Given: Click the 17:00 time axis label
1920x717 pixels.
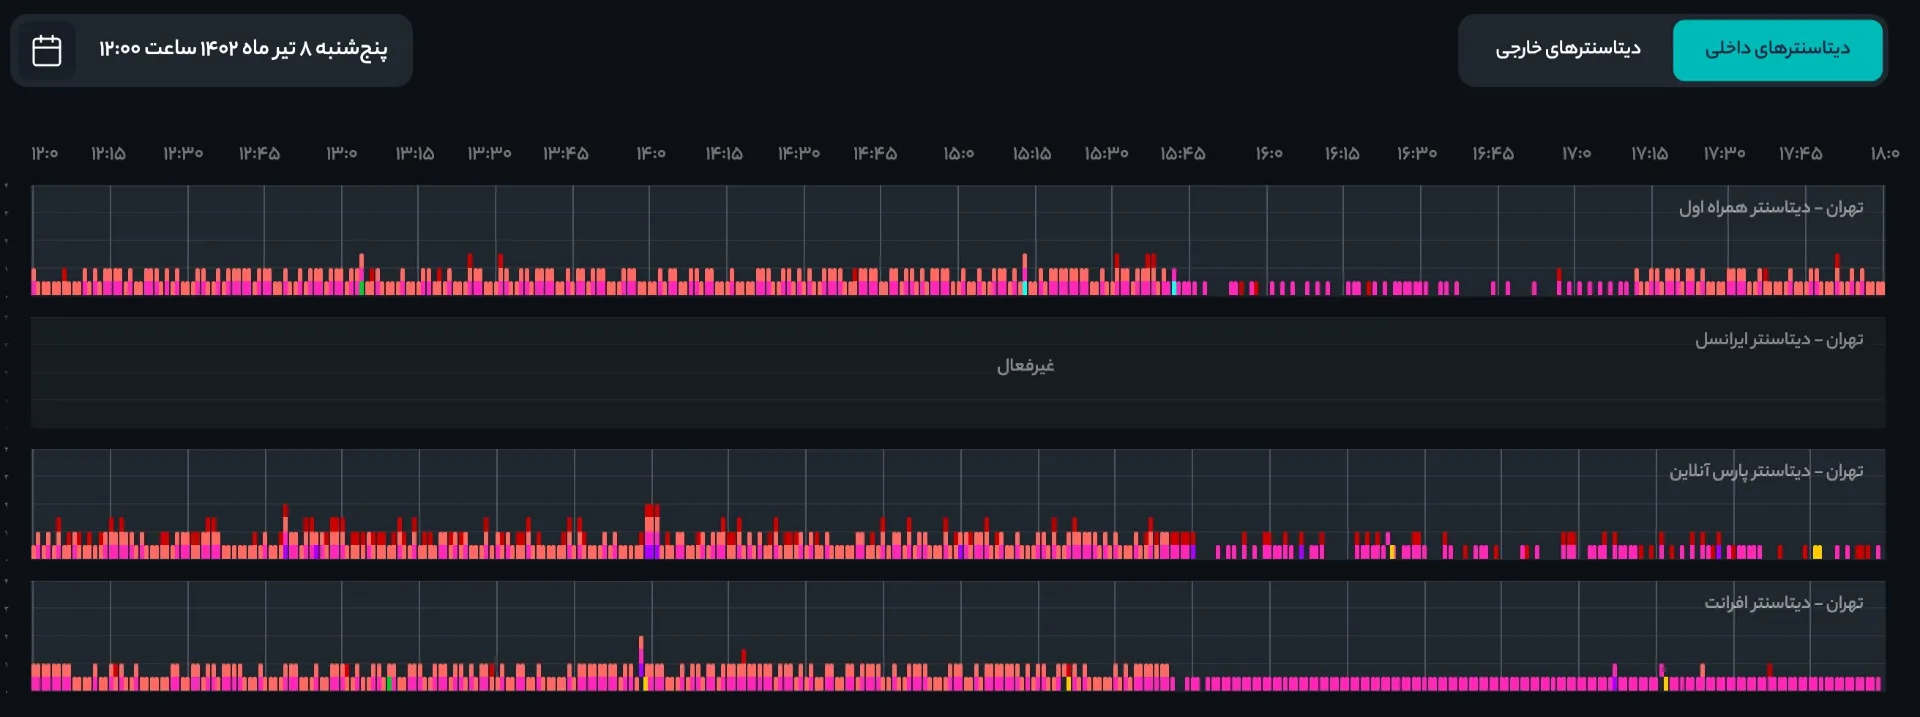Looking at the screenshot, I should [x=1576, y=154].
